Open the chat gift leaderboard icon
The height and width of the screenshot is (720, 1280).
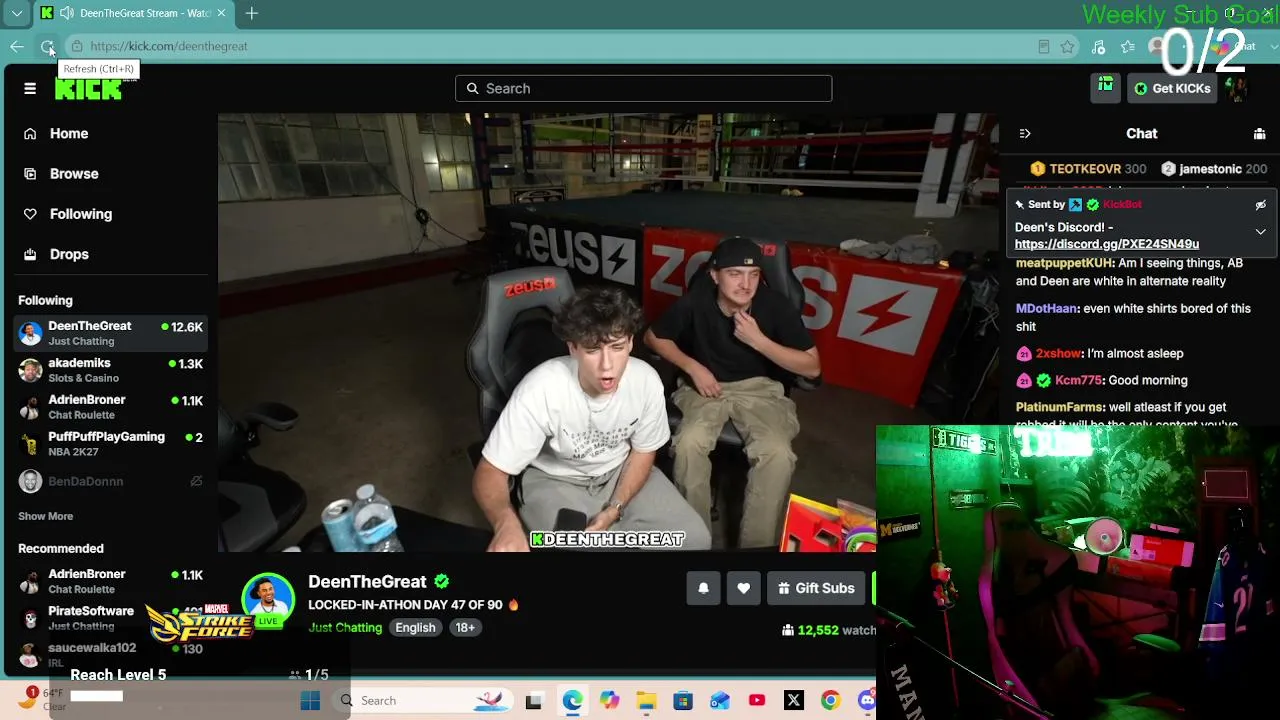click(1260, 134)
